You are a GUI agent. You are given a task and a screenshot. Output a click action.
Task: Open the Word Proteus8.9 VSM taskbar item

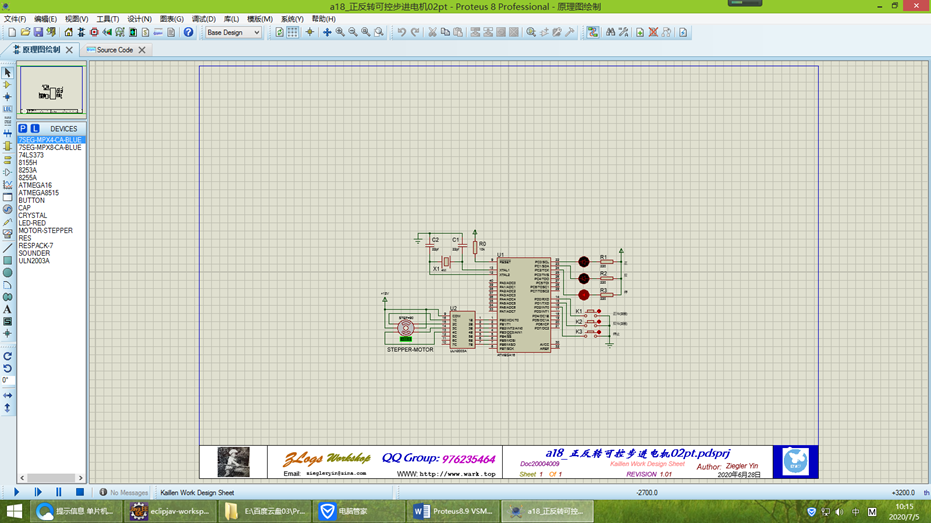pos(453,511)
